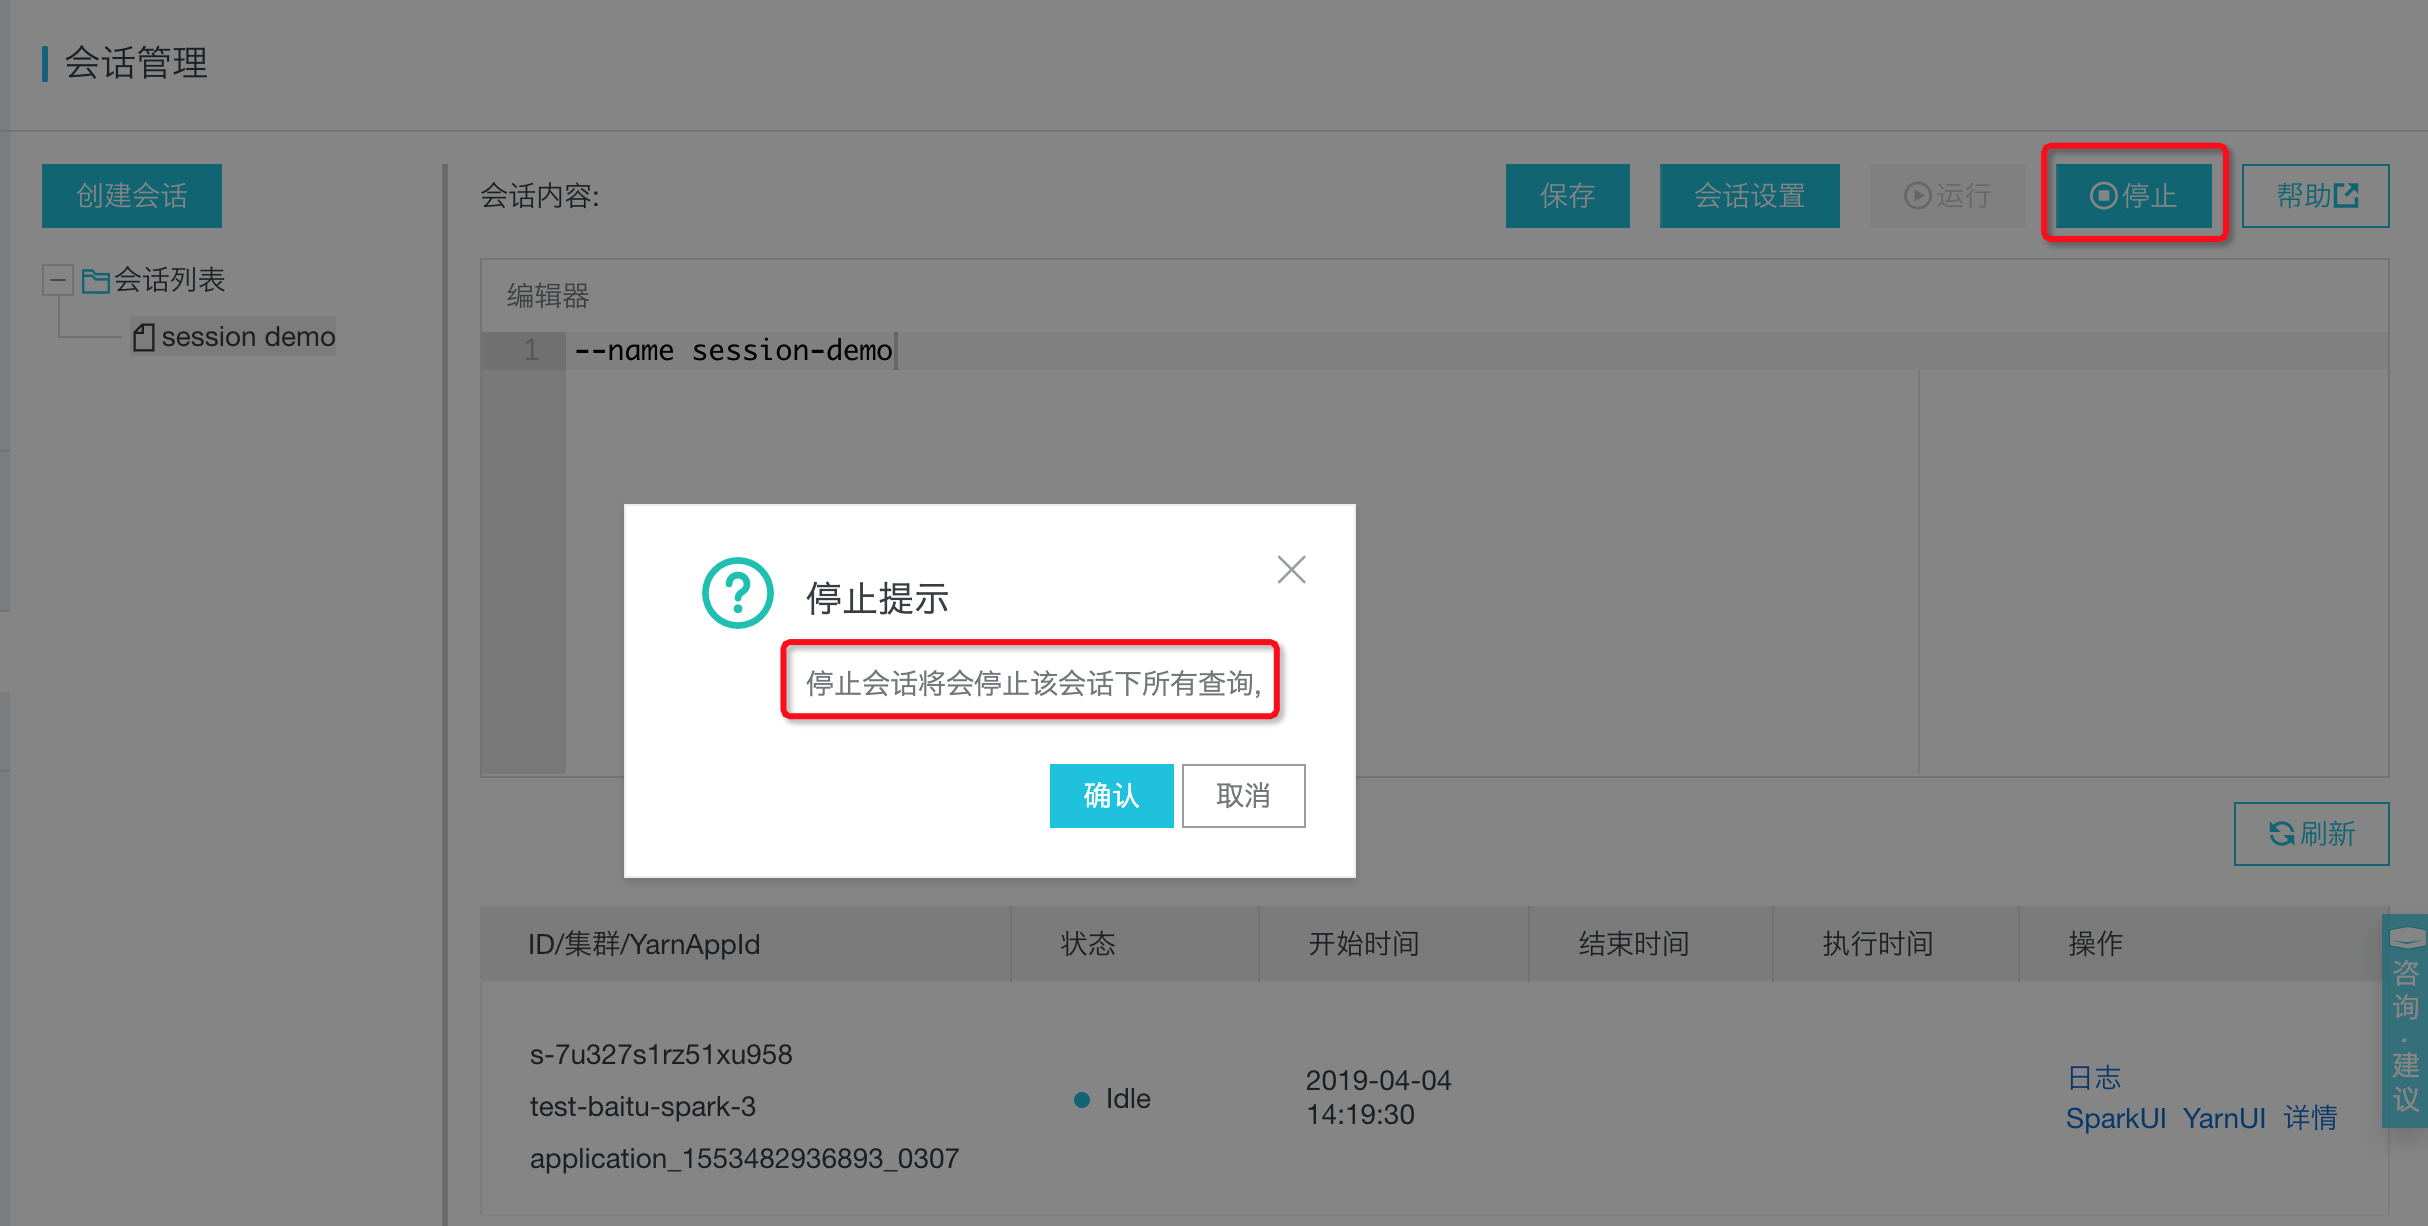Viewport: 2428px width, 1226px height.
Task: Click session ID s-7u327s1rz51xu958
Action: tap(661, 1055)
